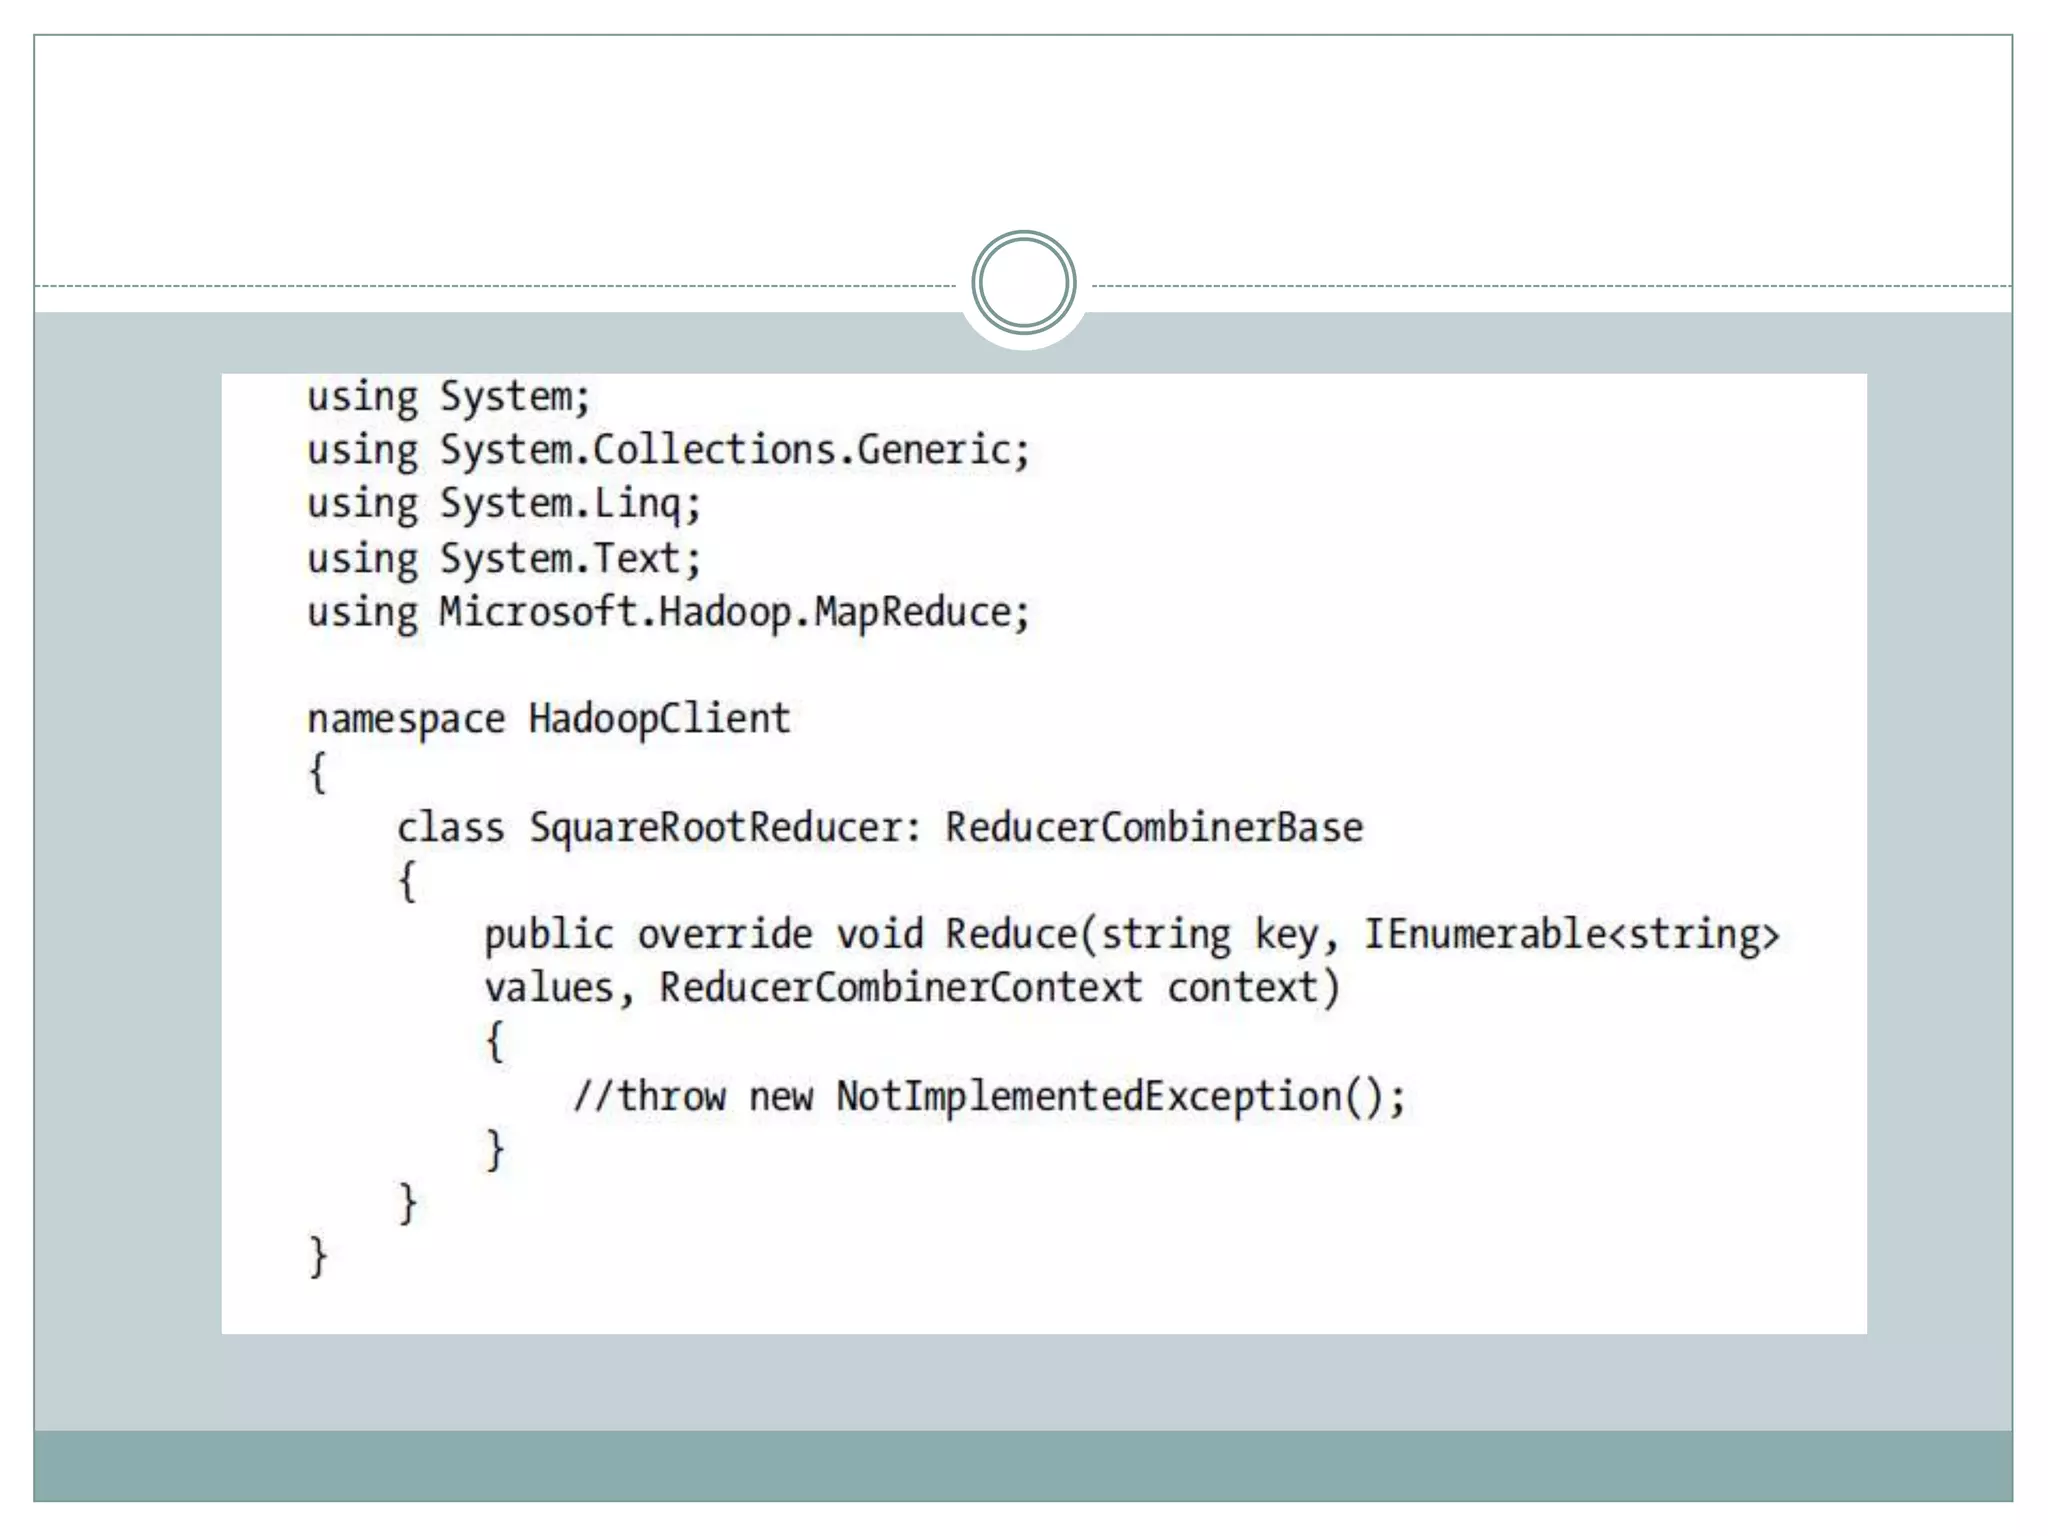The width and height of the screenshot is (2048, 1536).
Task: Select 'System.Collections.Generic' in the code
Action: (726, 450)
